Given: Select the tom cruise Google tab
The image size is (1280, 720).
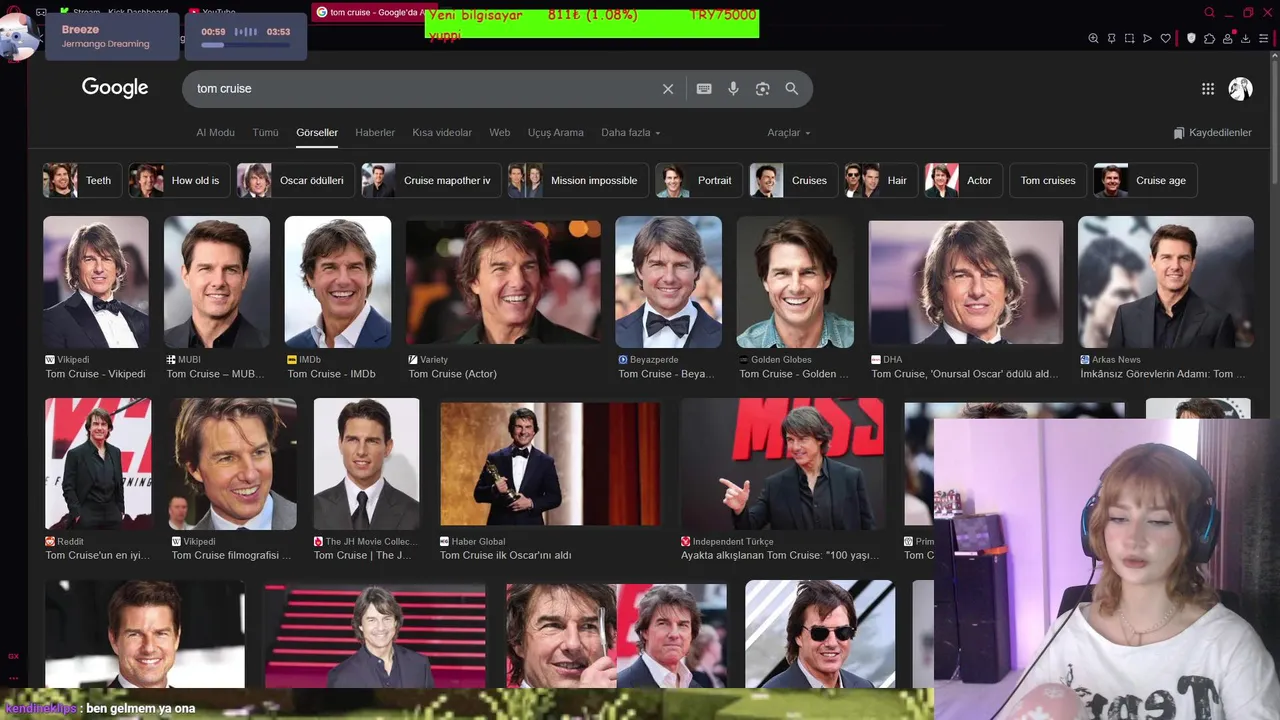Looking at the screenshot, I should [x=370, y=12].
